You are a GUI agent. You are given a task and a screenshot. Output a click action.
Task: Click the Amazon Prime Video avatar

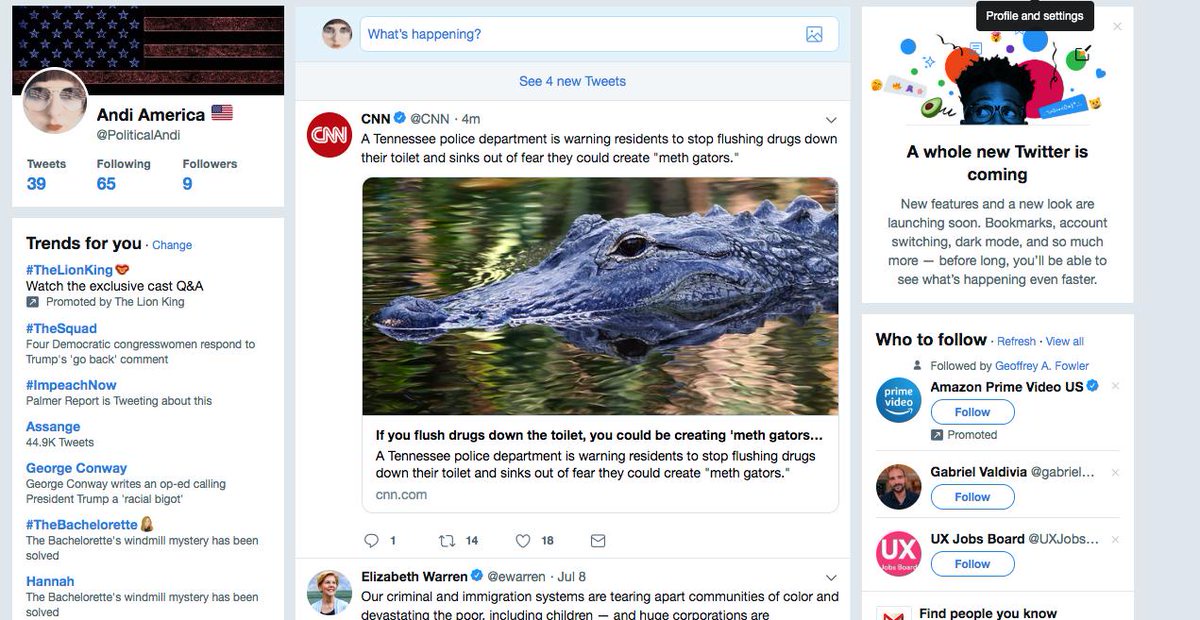click(x=898, y=400)
